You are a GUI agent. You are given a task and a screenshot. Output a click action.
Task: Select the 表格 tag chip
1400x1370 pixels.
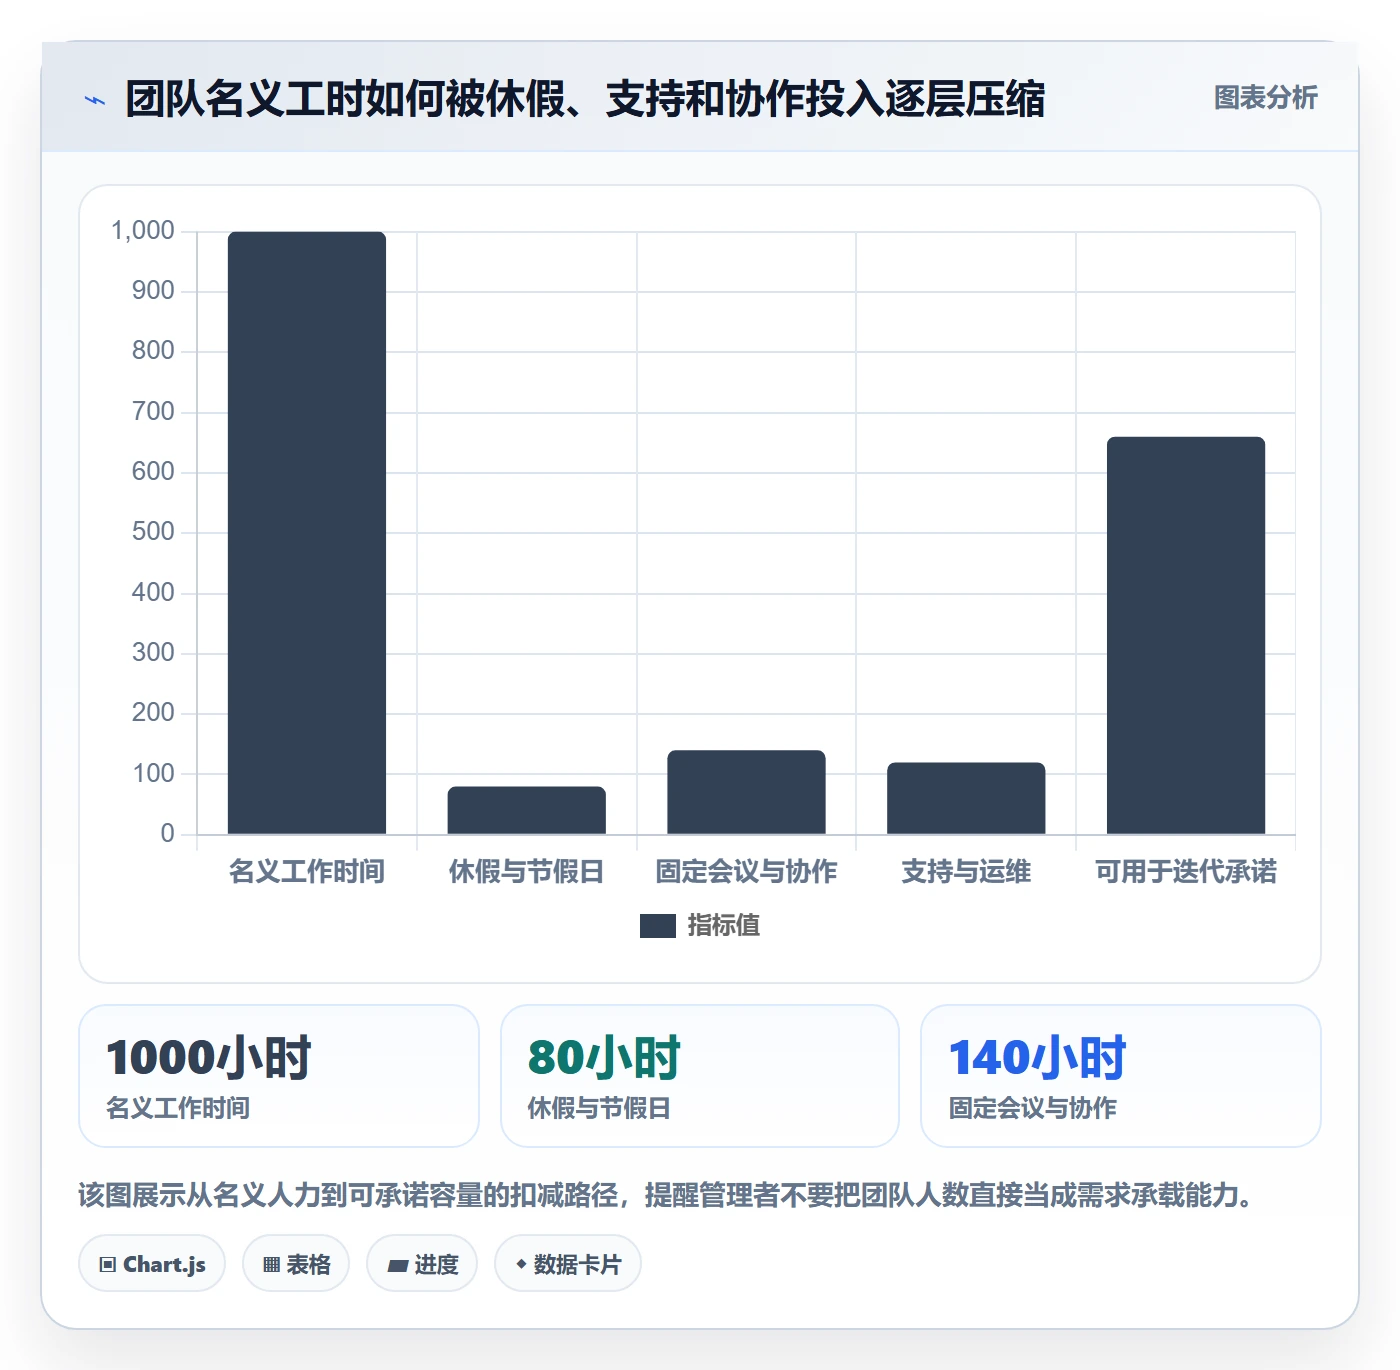(x=296, y=1264)
